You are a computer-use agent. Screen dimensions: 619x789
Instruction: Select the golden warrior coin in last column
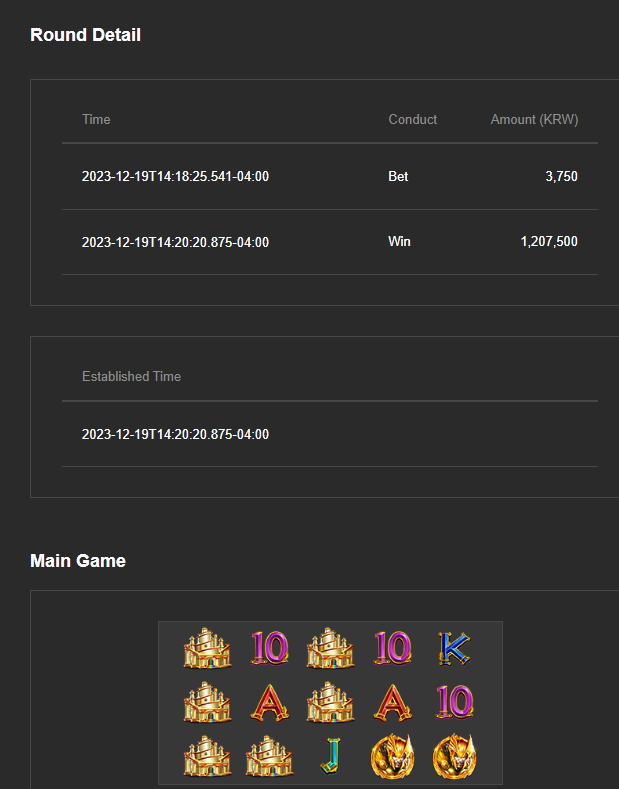point(454,756)
